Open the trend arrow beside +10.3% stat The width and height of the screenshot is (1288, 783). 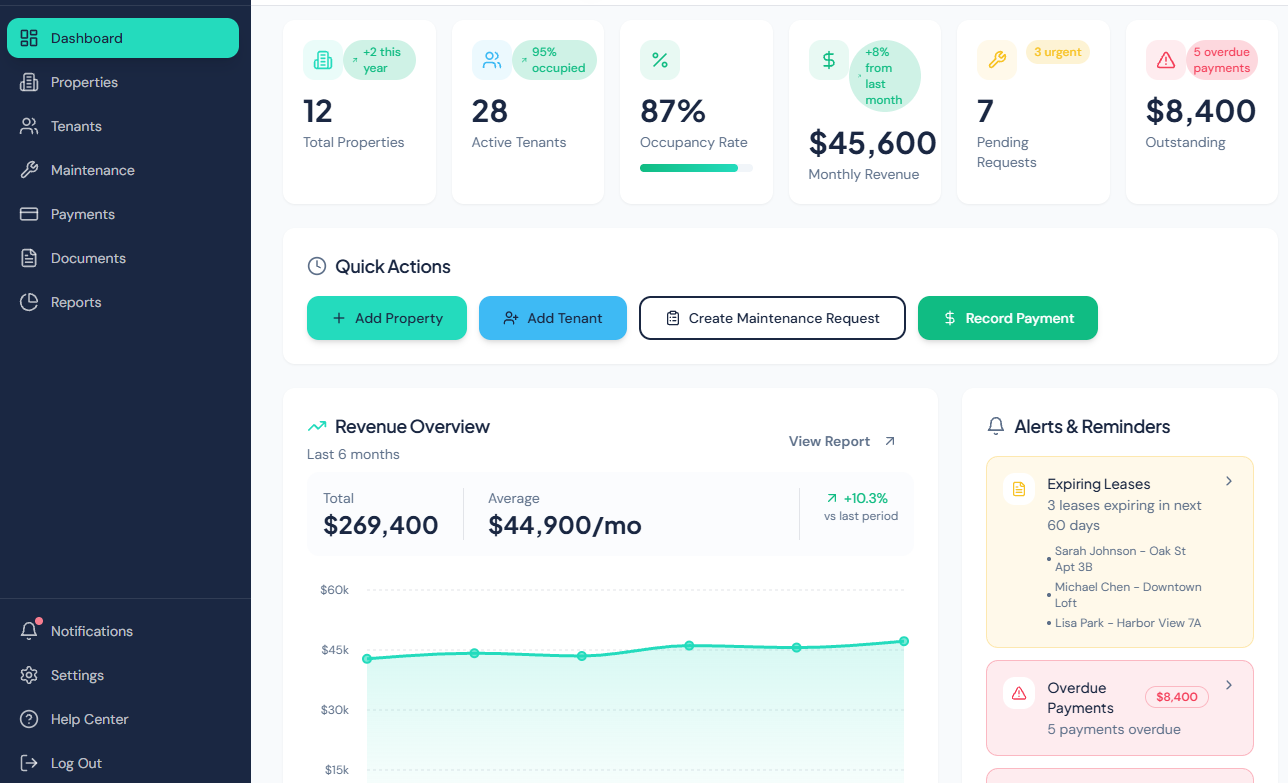(832, 497)
